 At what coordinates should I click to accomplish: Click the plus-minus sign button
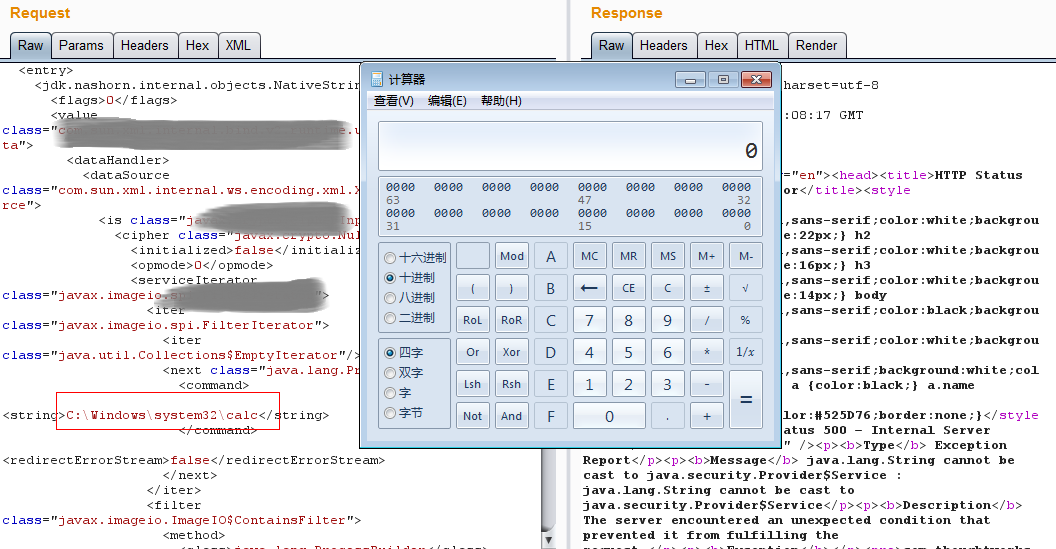point(706,288)
